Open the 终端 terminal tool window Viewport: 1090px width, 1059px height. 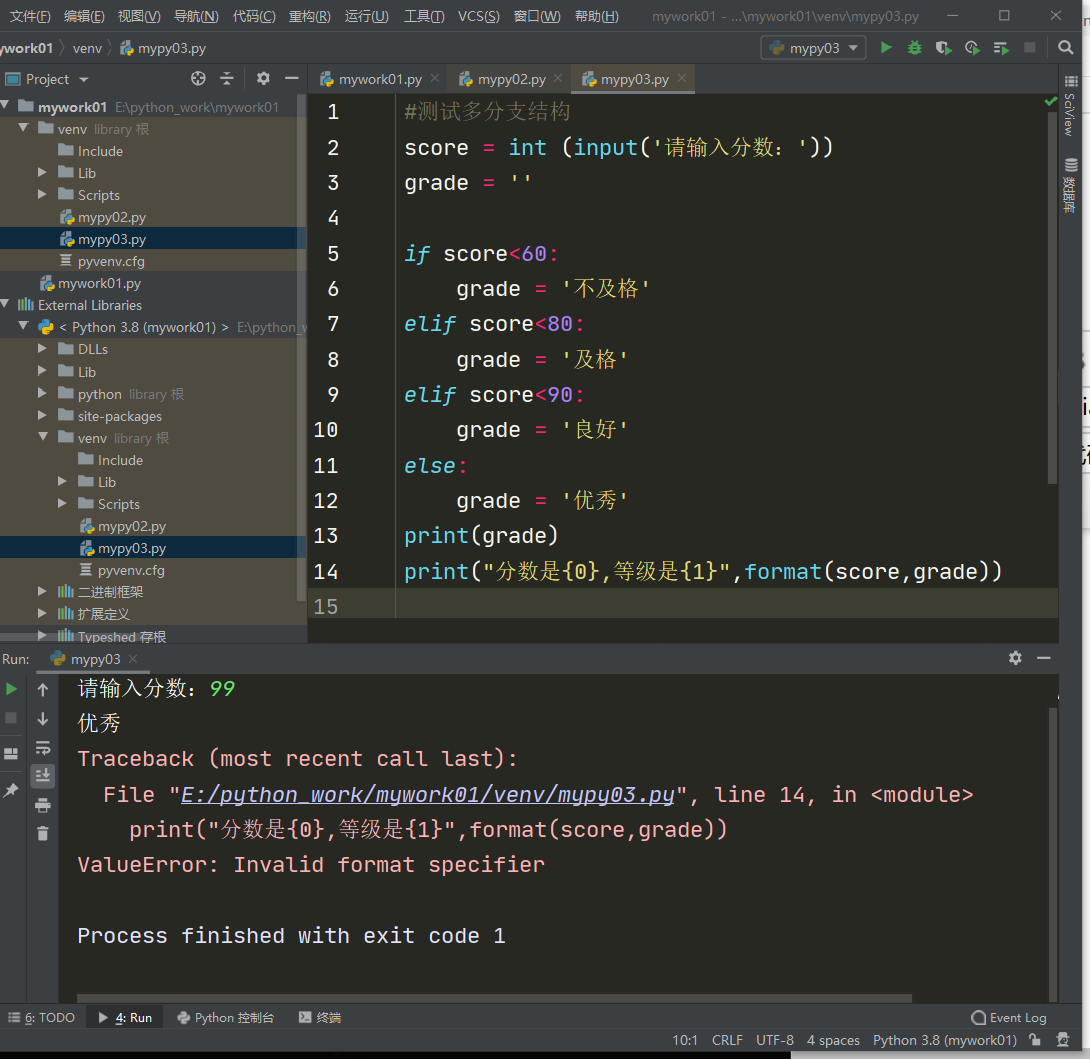point(320,1017)
